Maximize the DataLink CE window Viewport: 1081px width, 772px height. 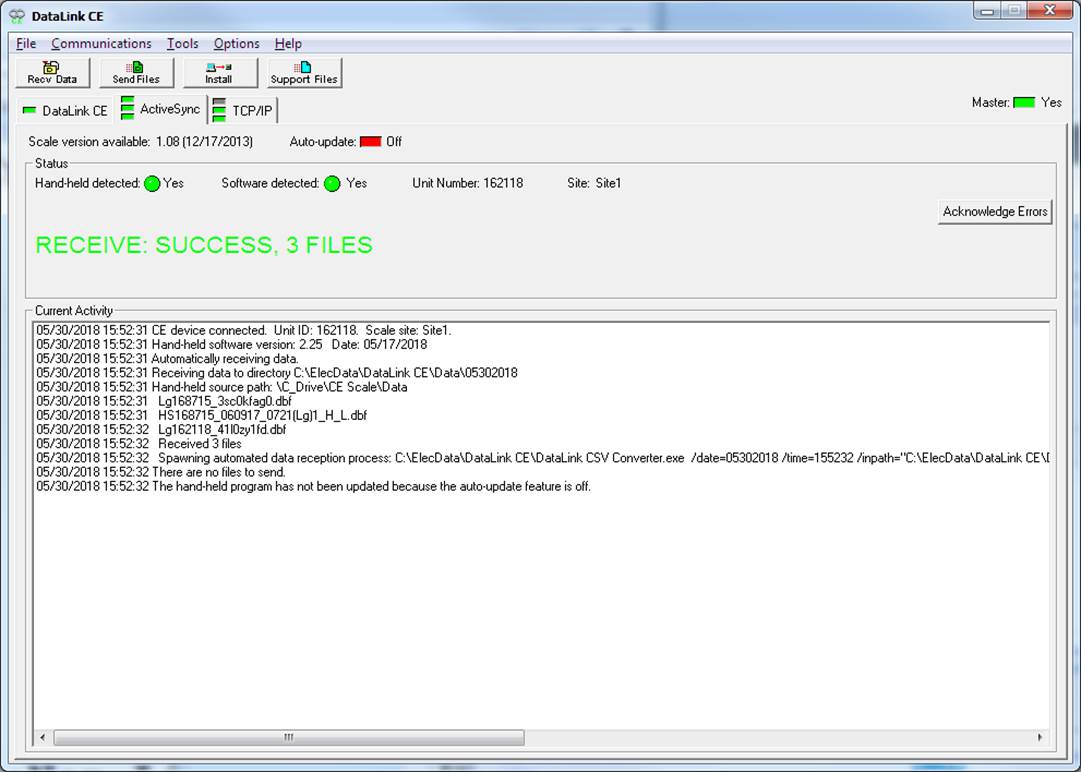tap(1015, 10)
